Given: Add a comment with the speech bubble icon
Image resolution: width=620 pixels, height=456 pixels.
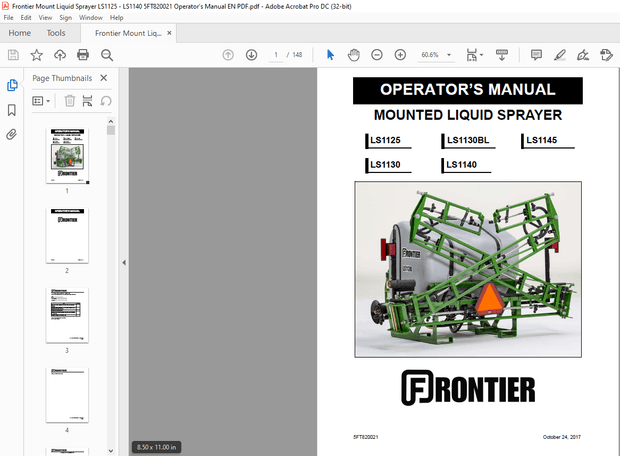Looking at the screenshot, I should (x=536, y=55).
